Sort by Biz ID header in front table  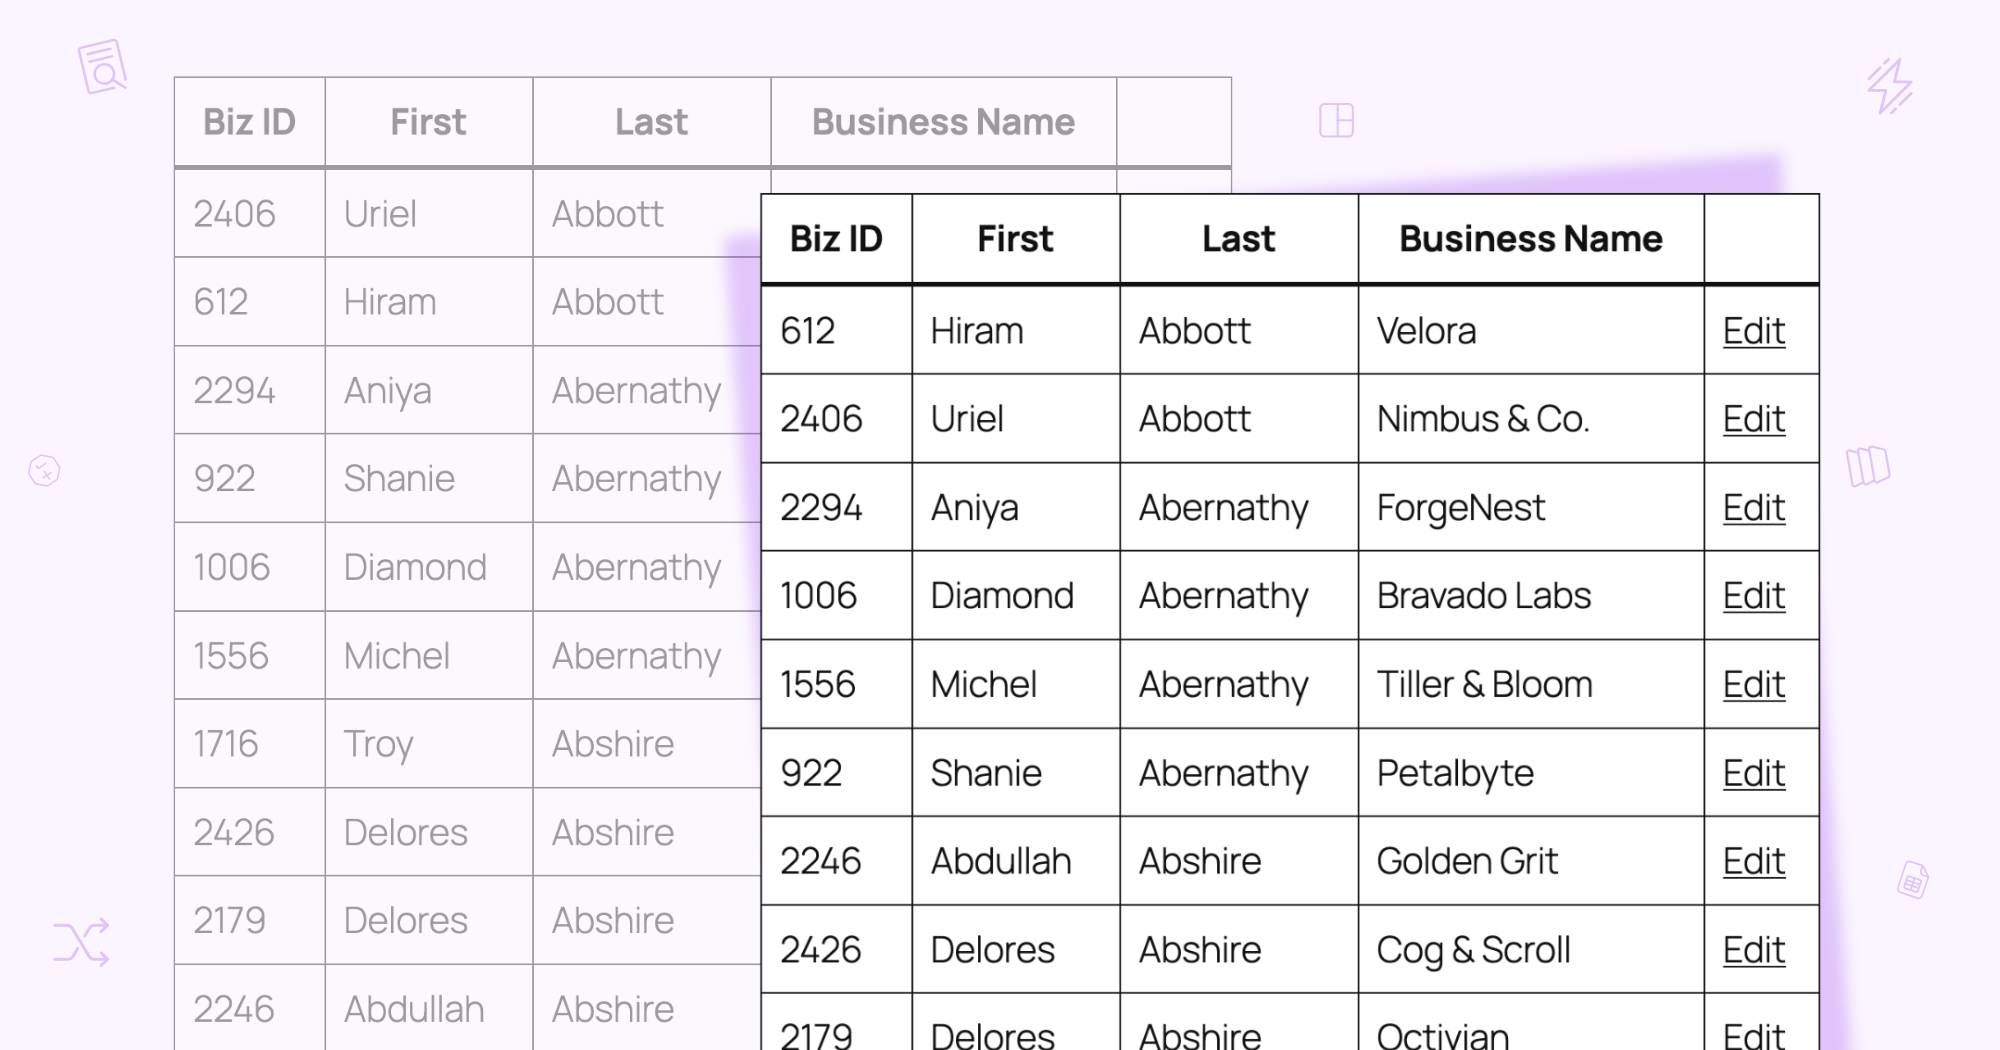836,239
